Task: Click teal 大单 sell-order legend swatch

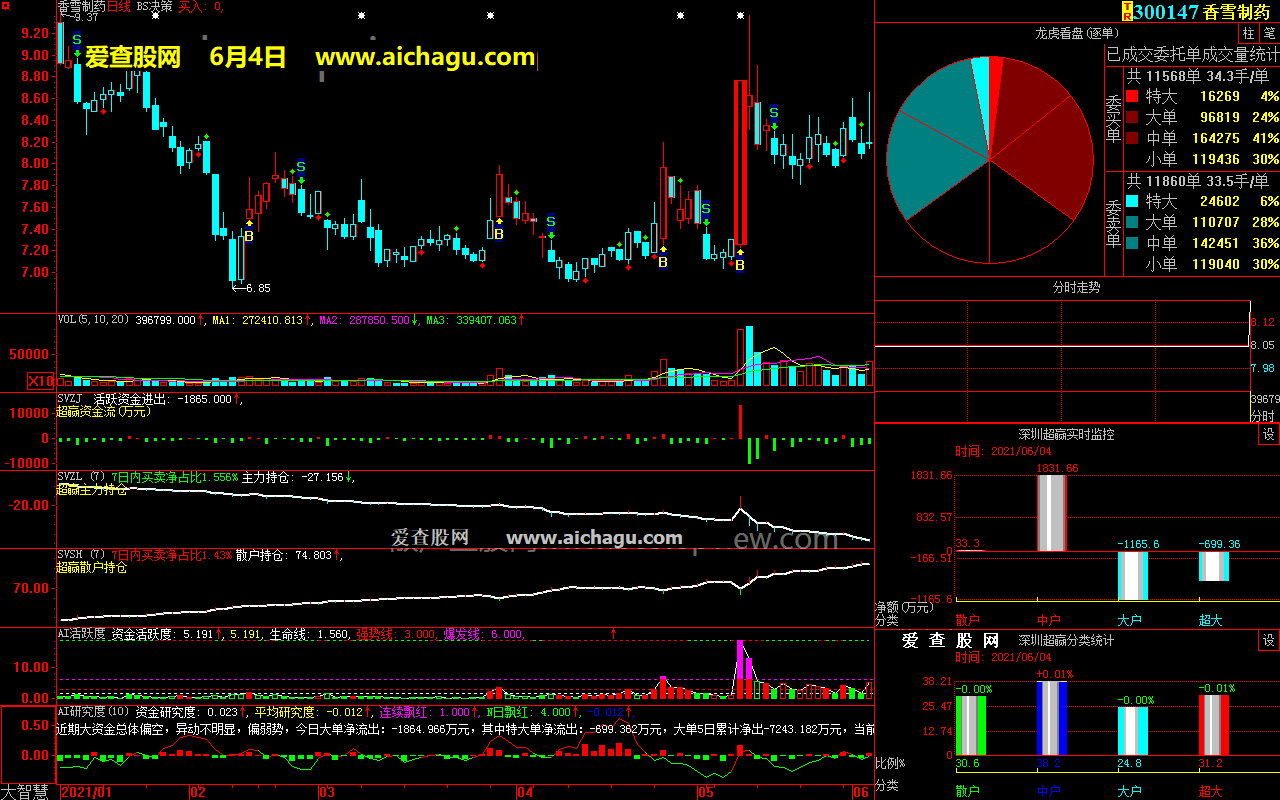Action: coord(1132,223)
